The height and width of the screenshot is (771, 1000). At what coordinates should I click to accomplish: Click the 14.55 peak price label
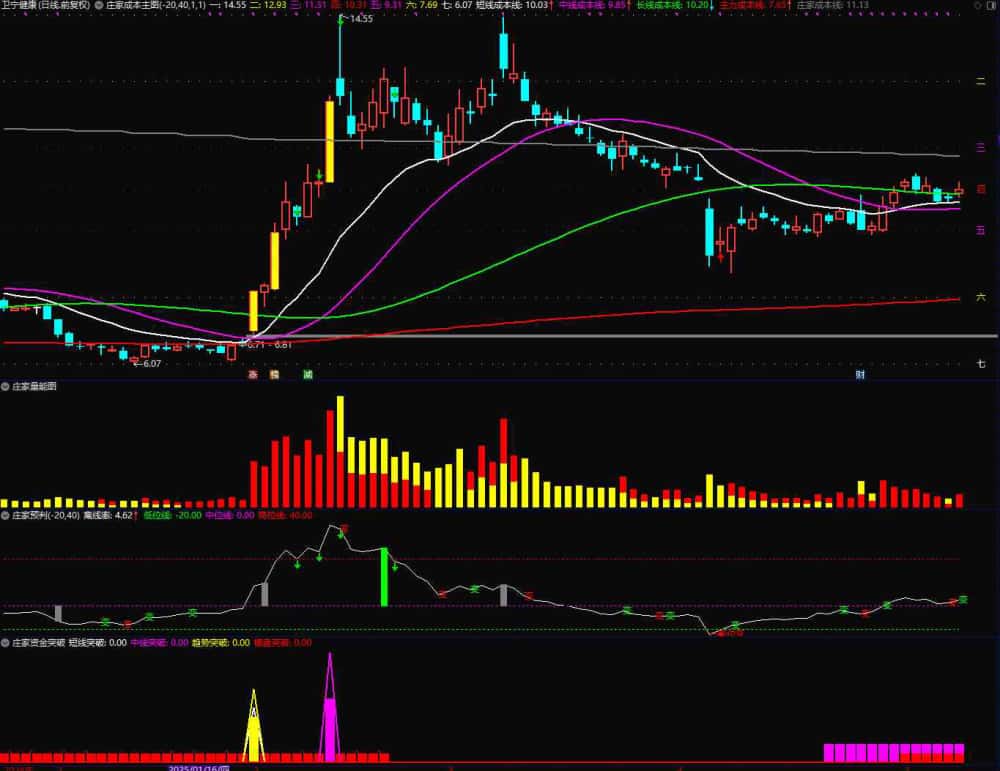[361, 18]
